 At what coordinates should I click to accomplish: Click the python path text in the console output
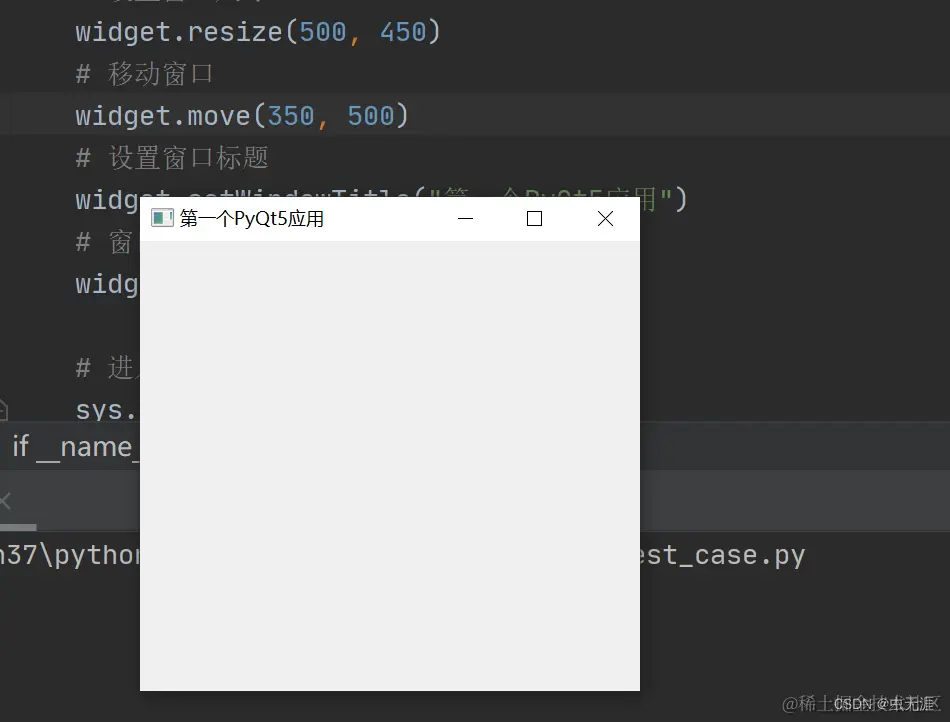[x=70, y=555]
